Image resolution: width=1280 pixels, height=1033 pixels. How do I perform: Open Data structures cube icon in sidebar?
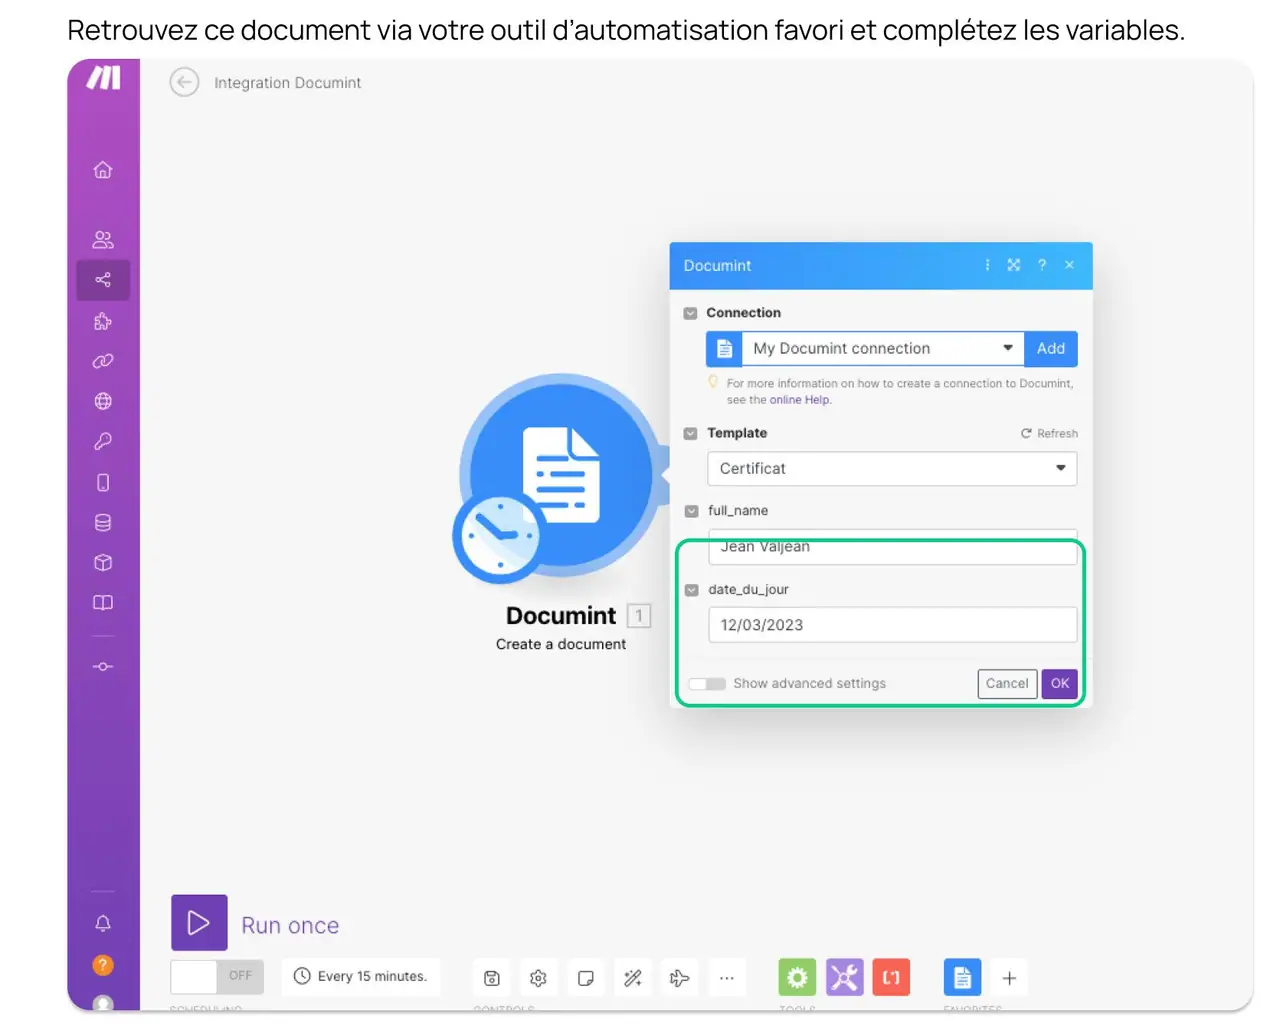point(103,563)
